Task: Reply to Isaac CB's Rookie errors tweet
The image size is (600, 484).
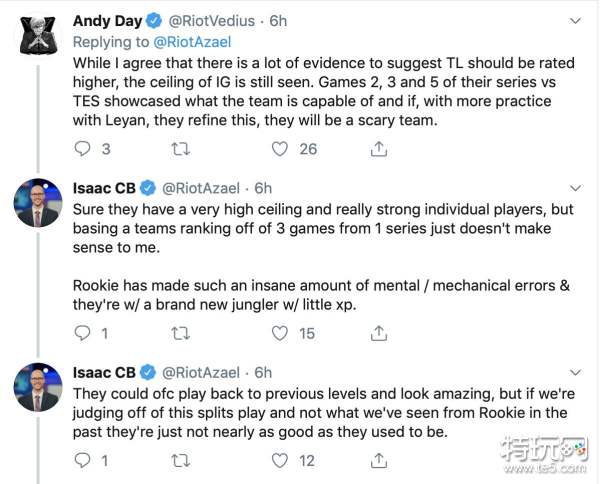Action: point(85,334)
